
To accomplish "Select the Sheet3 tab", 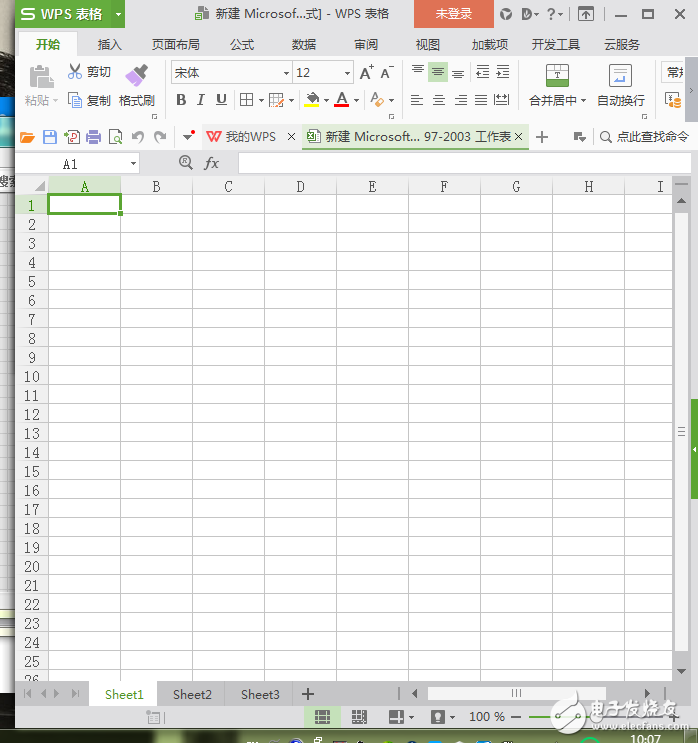I will tap(260, 695).
